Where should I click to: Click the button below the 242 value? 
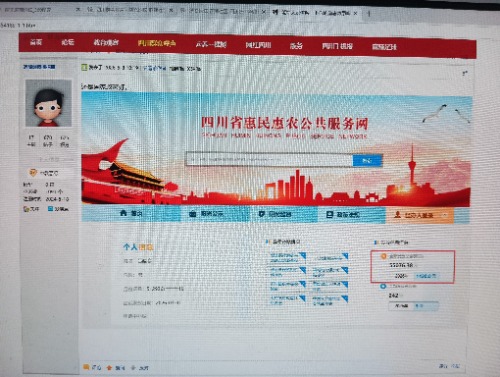click(x=413, y=306)
